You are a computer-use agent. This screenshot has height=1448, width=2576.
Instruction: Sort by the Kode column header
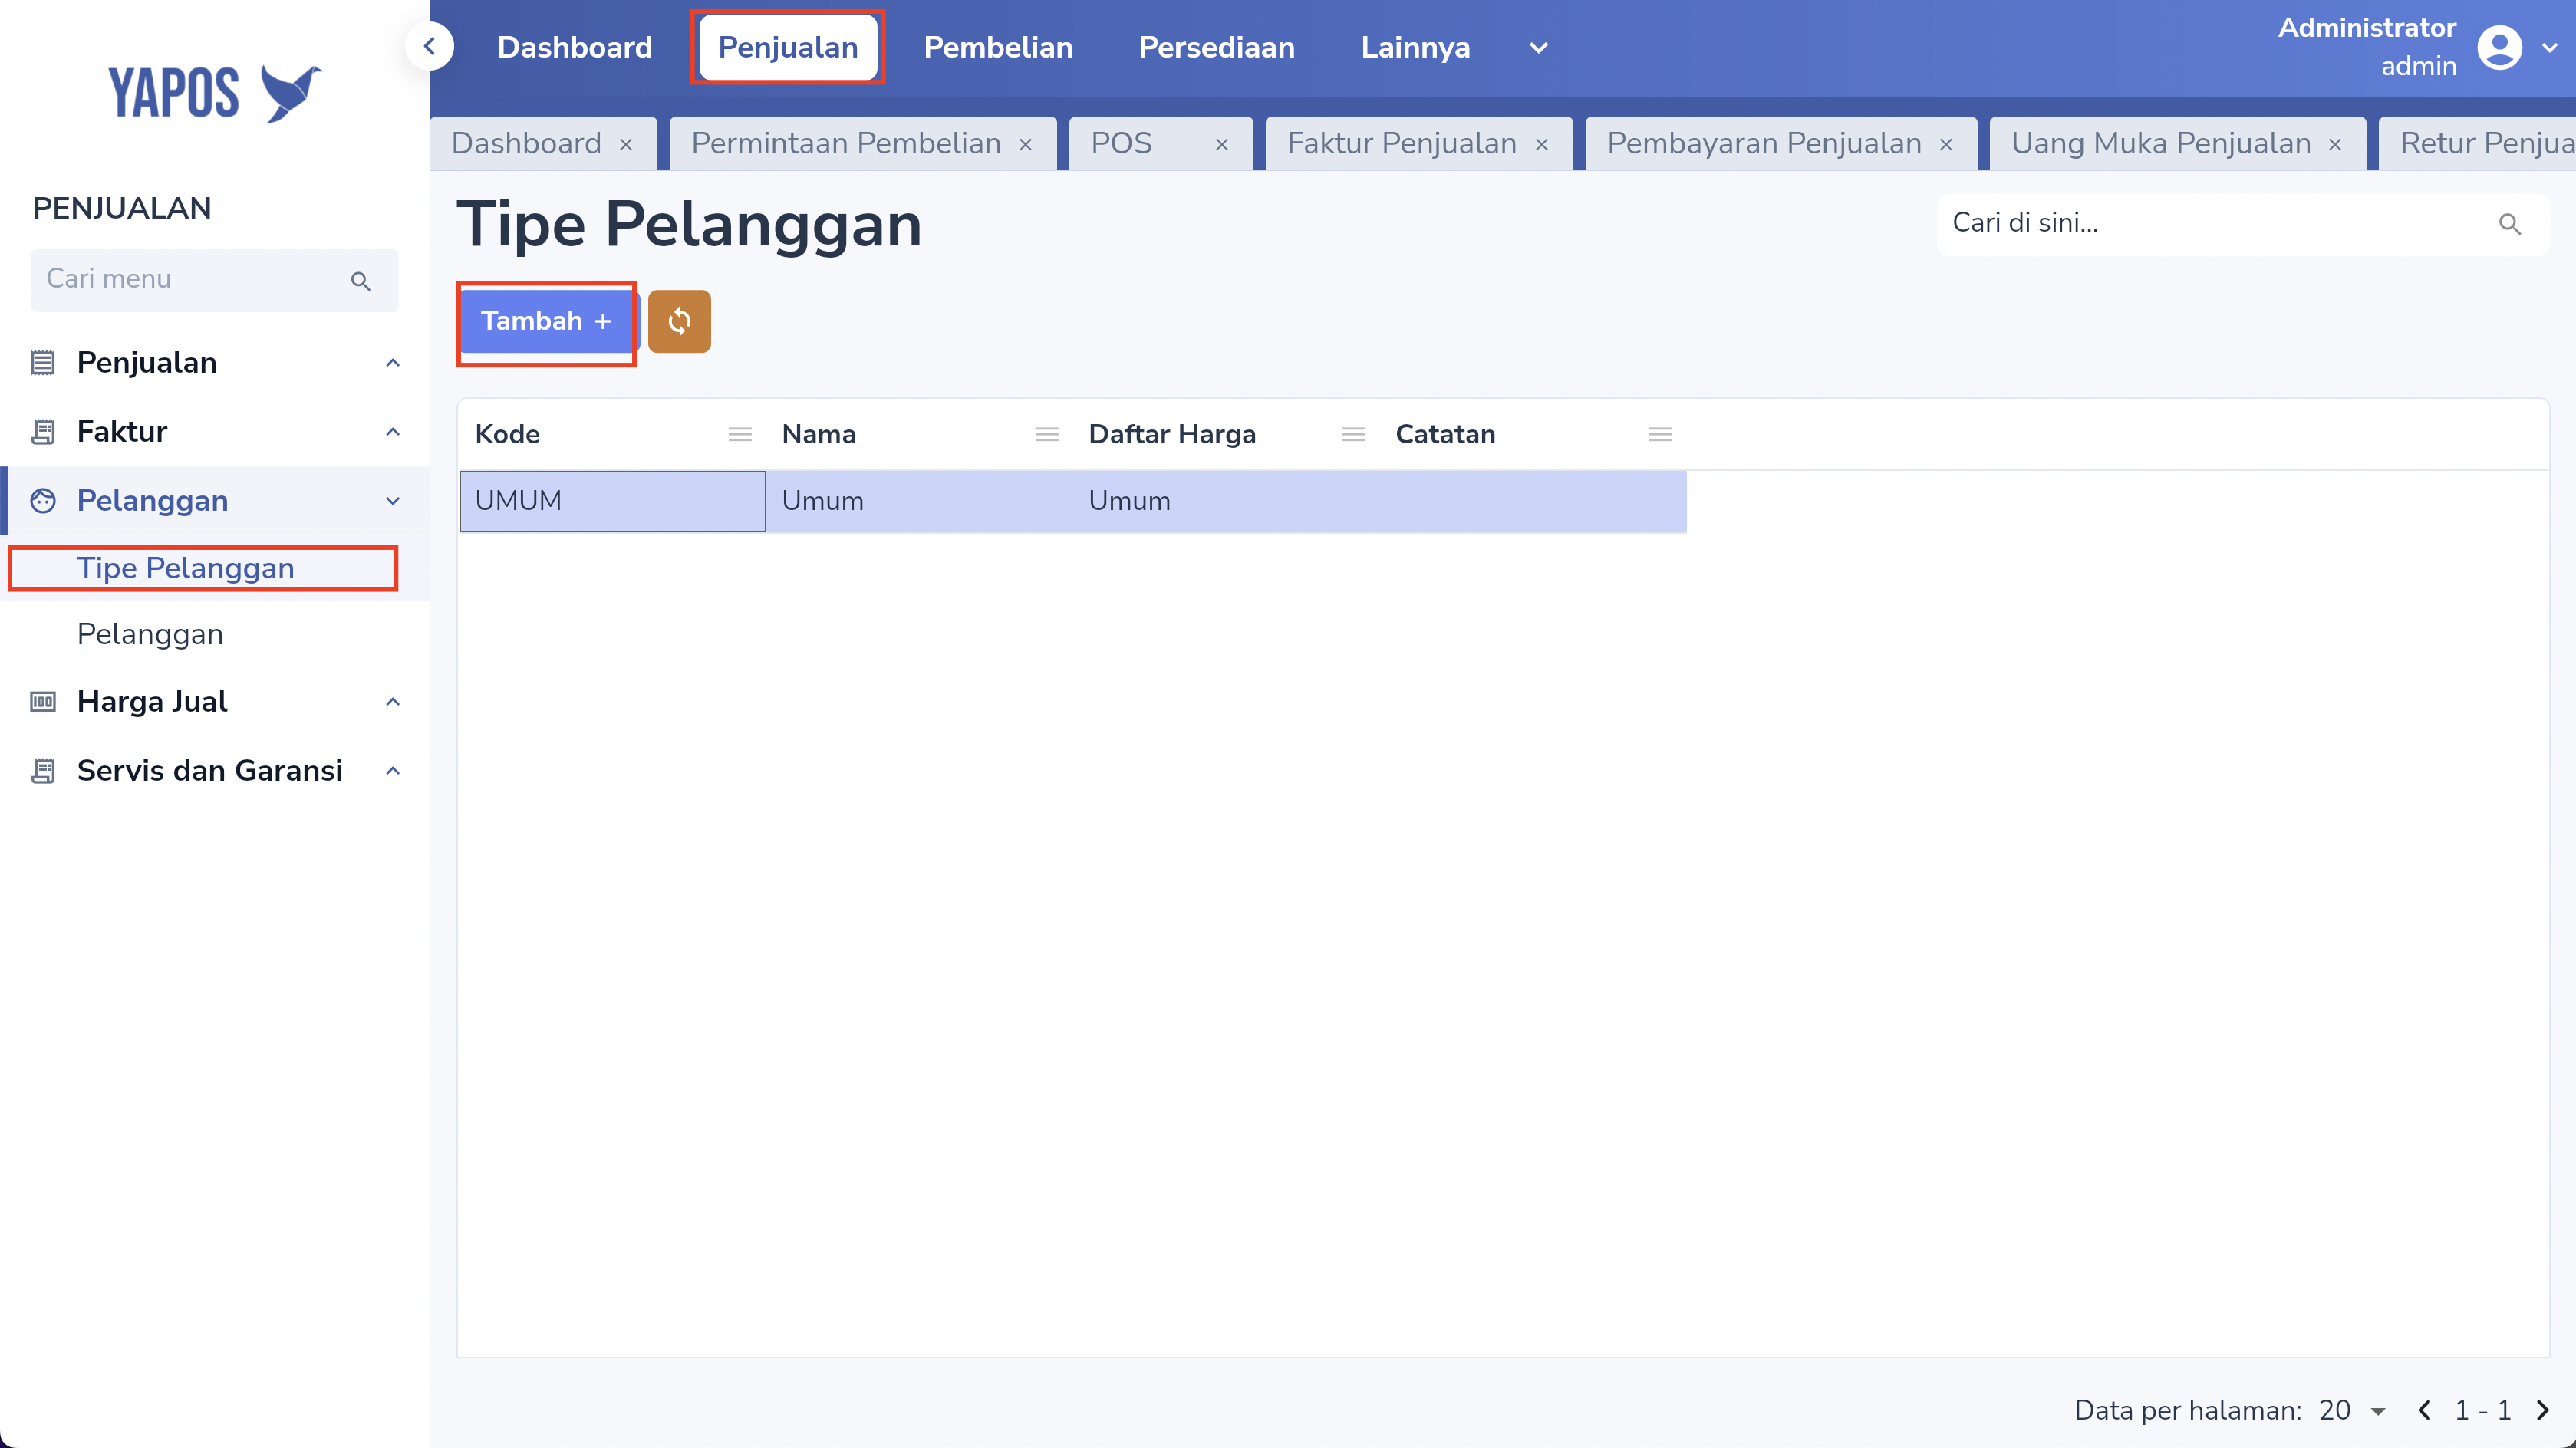coord(507,434)
